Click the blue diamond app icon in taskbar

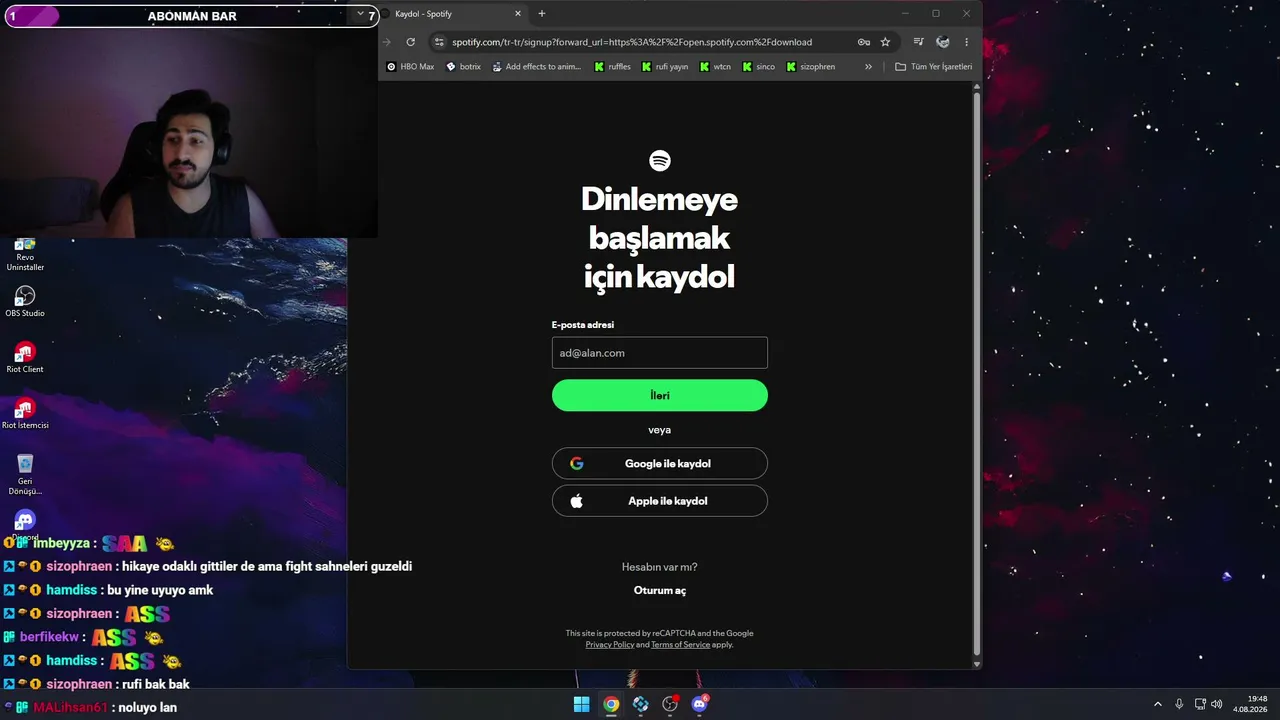(x=641, y=704)
